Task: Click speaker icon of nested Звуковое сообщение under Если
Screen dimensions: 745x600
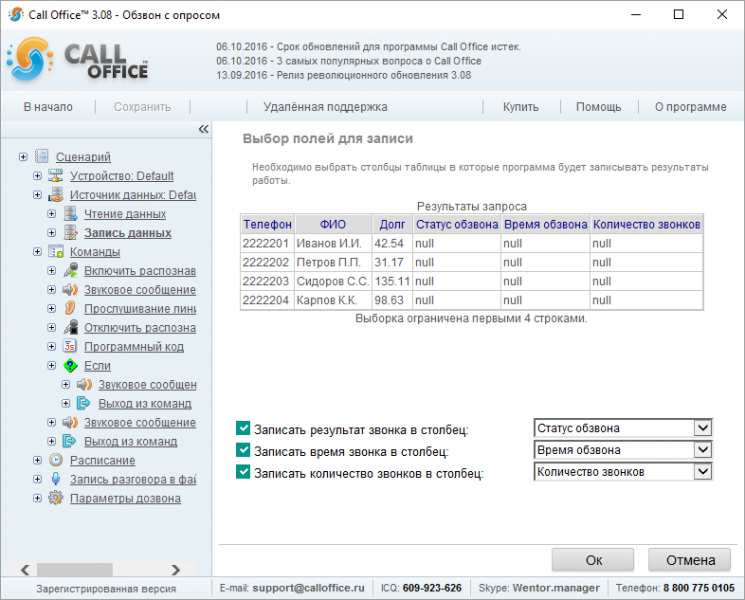Action: [x=85, y=384]
